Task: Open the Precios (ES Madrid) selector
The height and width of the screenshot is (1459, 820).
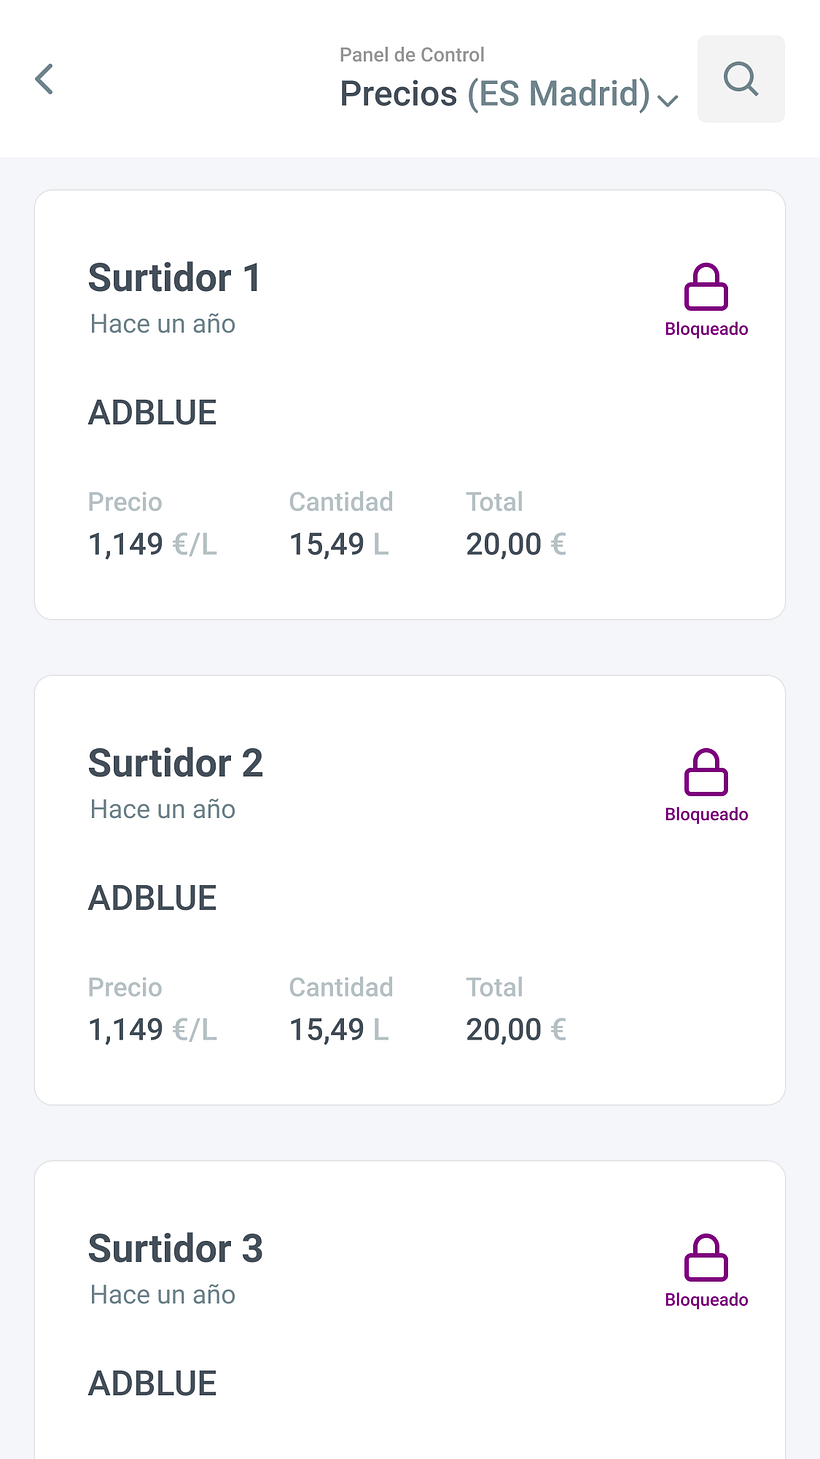Action: coord(495,94)
